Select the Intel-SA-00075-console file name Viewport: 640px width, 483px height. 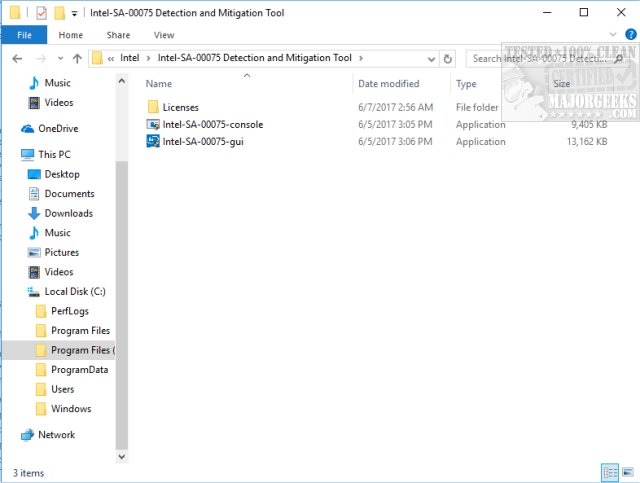click(x=213, y=125)
